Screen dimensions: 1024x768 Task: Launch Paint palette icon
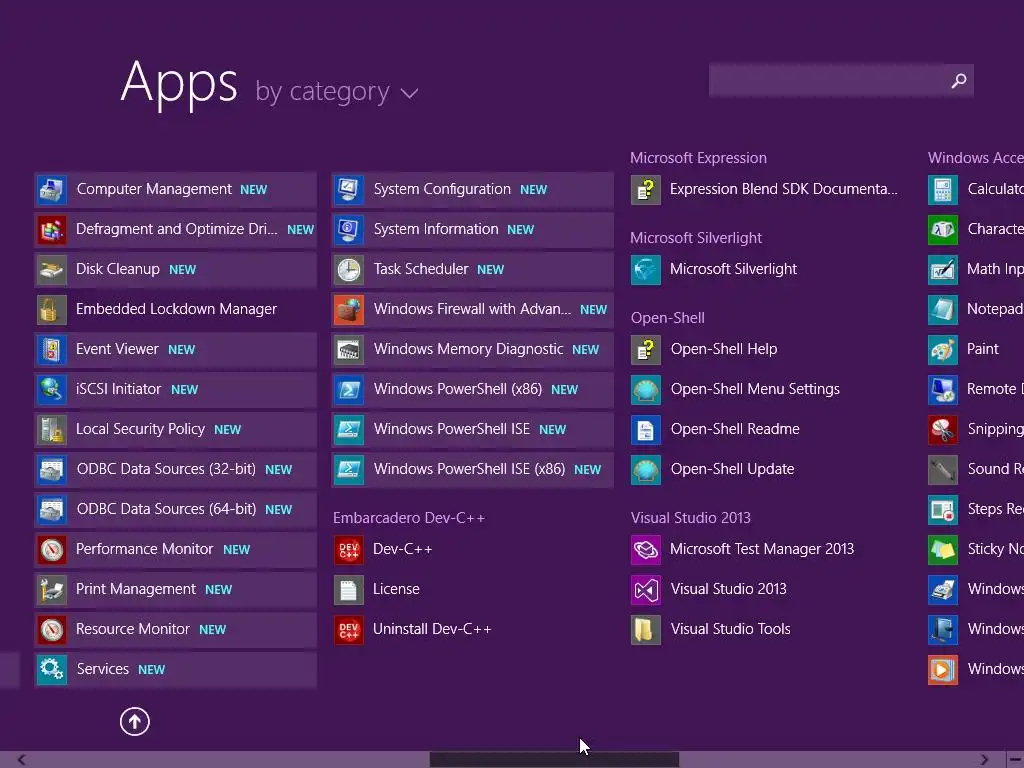point(943,349)
